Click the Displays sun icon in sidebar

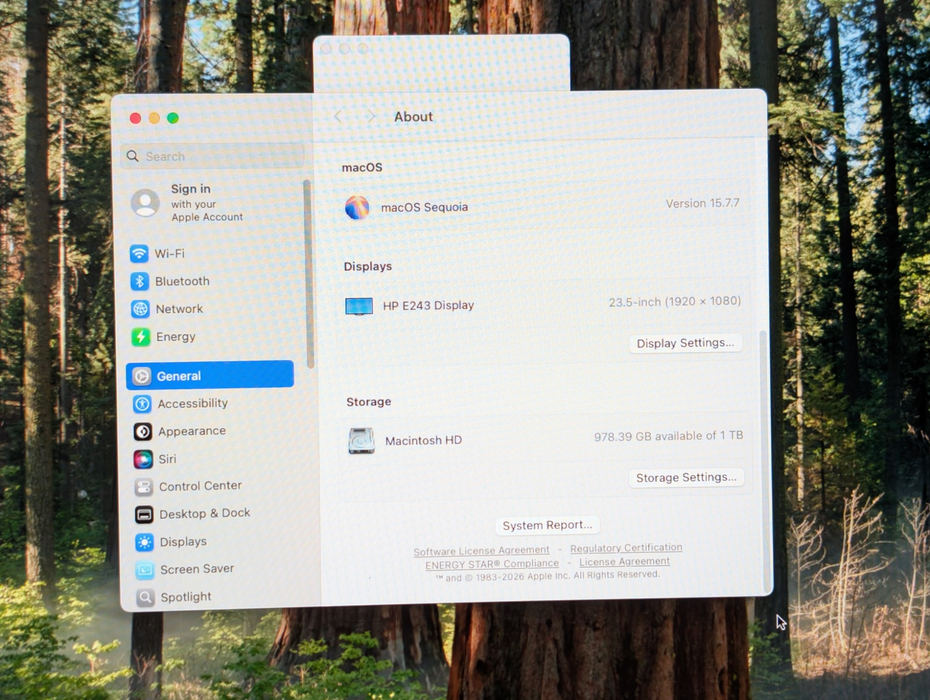[x=144, y=542]
